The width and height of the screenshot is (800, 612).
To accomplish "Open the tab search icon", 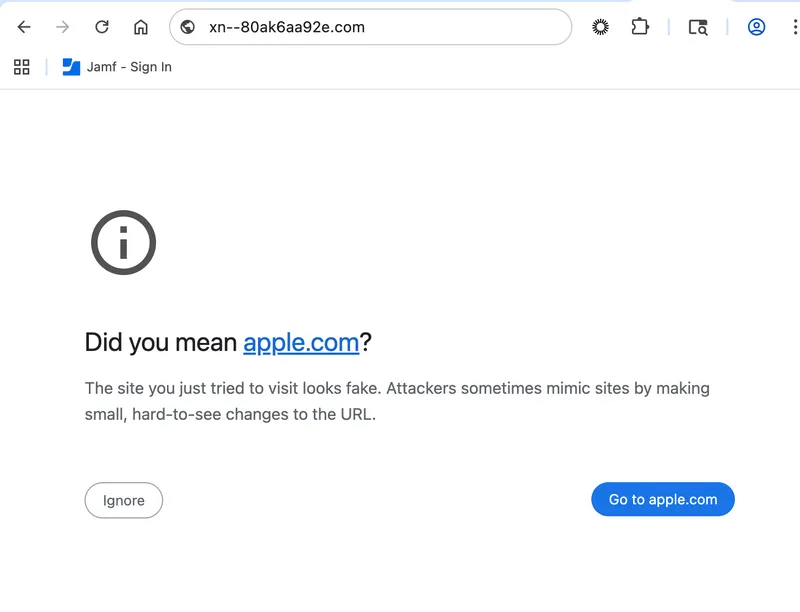I will coord(698,27).
